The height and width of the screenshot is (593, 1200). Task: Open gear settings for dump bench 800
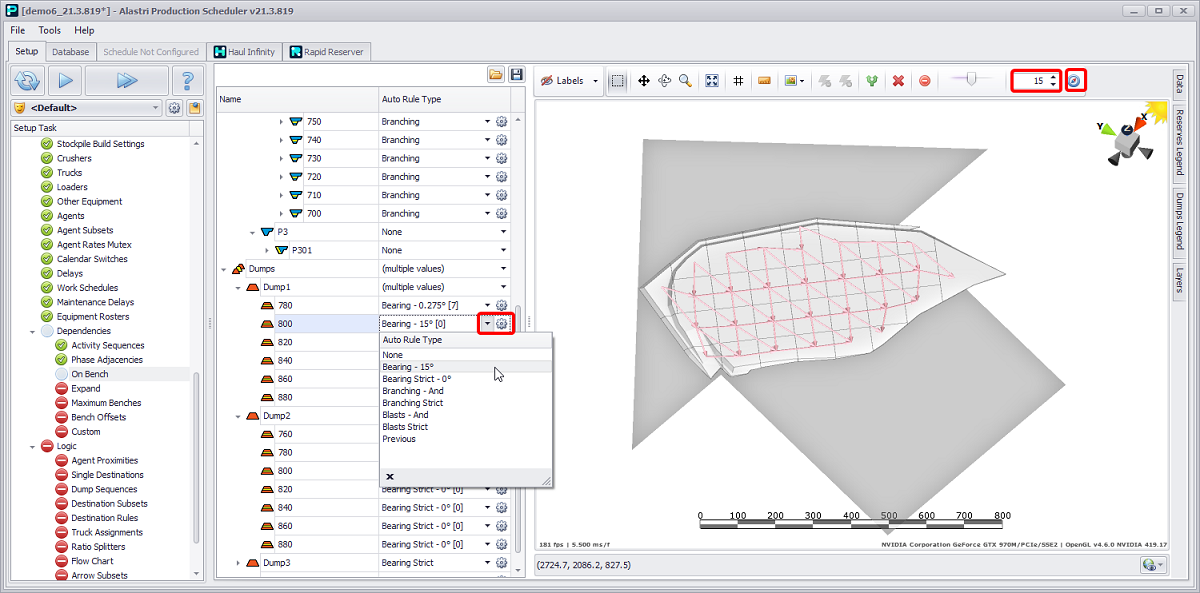click(502, 324)
